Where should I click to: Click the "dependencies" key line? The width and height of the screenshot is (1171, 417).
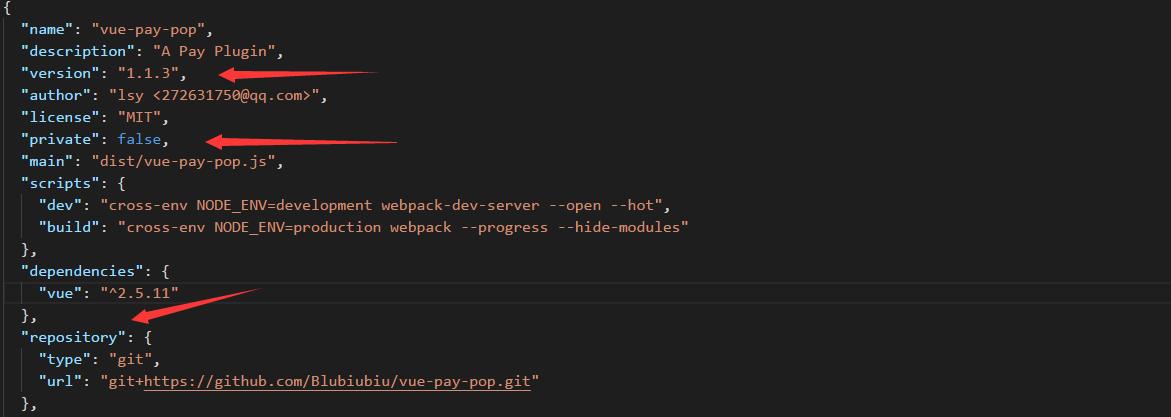coord(95,272)
